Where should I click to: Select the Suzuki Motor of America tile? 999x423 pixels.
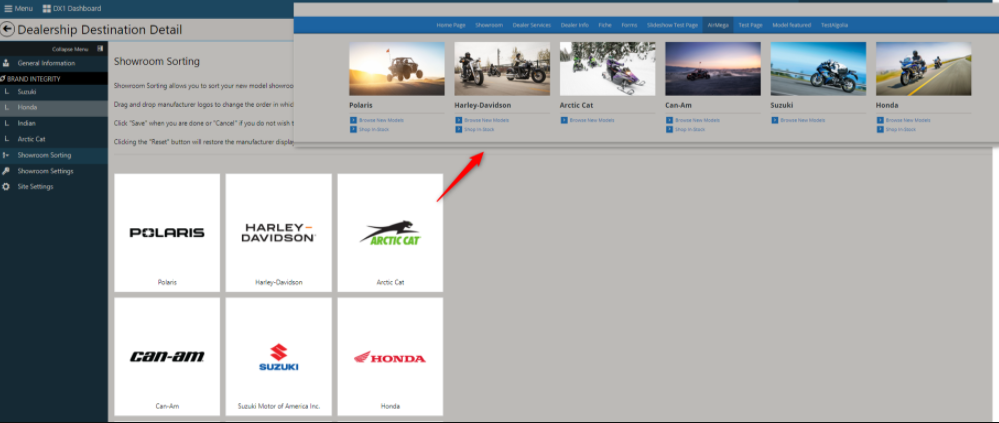click(278, 357)
